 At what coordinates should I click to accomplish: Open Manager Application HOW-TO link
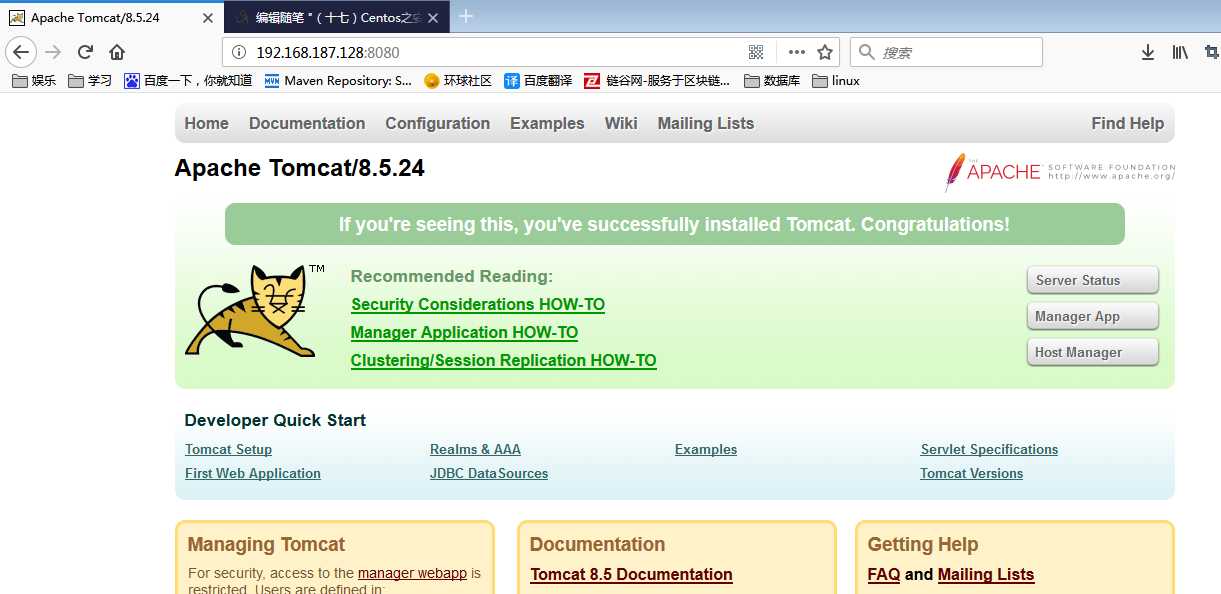coord(464,332)
